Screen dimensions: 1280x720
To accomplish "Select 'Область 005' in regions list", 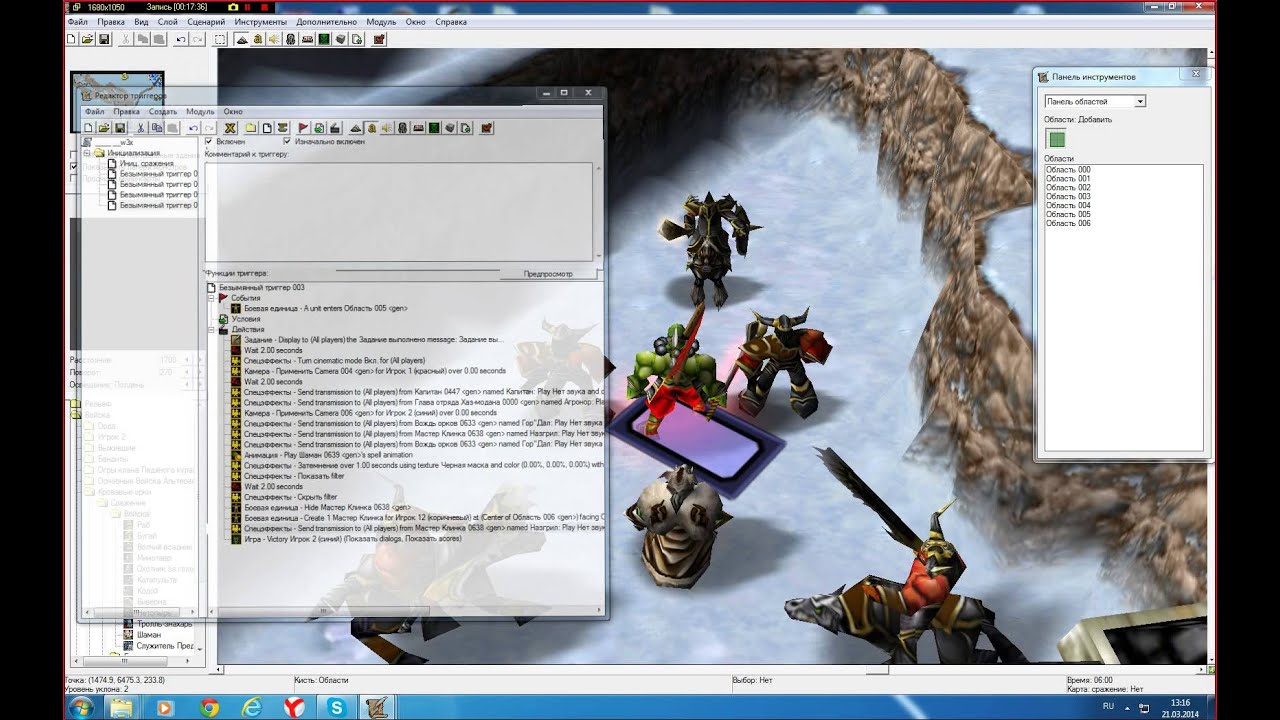I will coord(1068,215).
